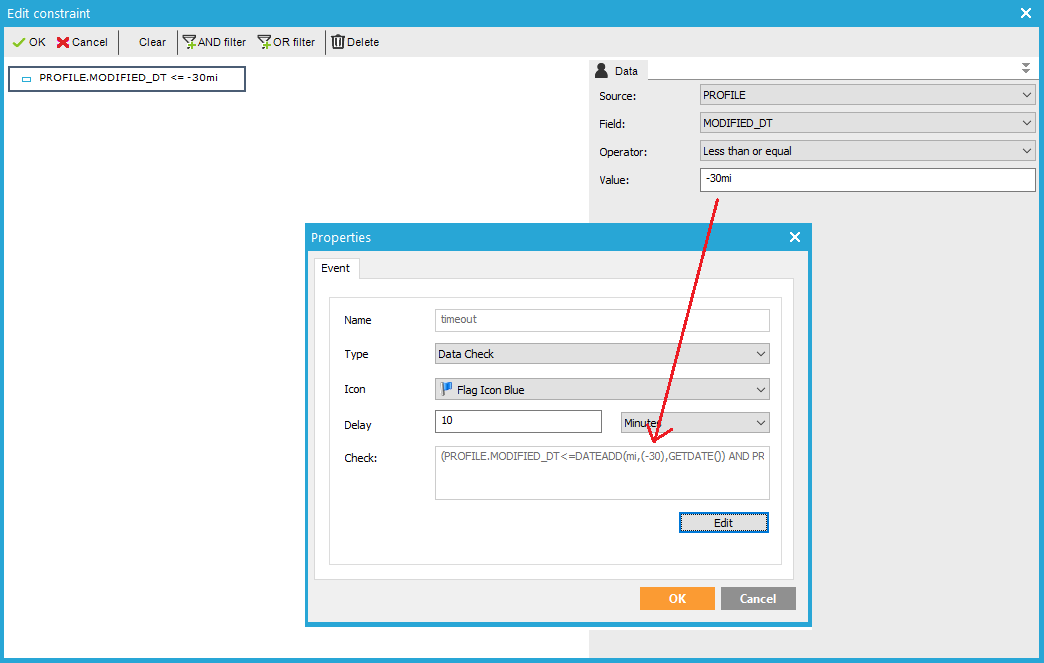The width and height of the screenshot is (1044, 663).
Task: Select the PROFILE.MODIFIED_DT constraint node
Action: pos(127,78)
